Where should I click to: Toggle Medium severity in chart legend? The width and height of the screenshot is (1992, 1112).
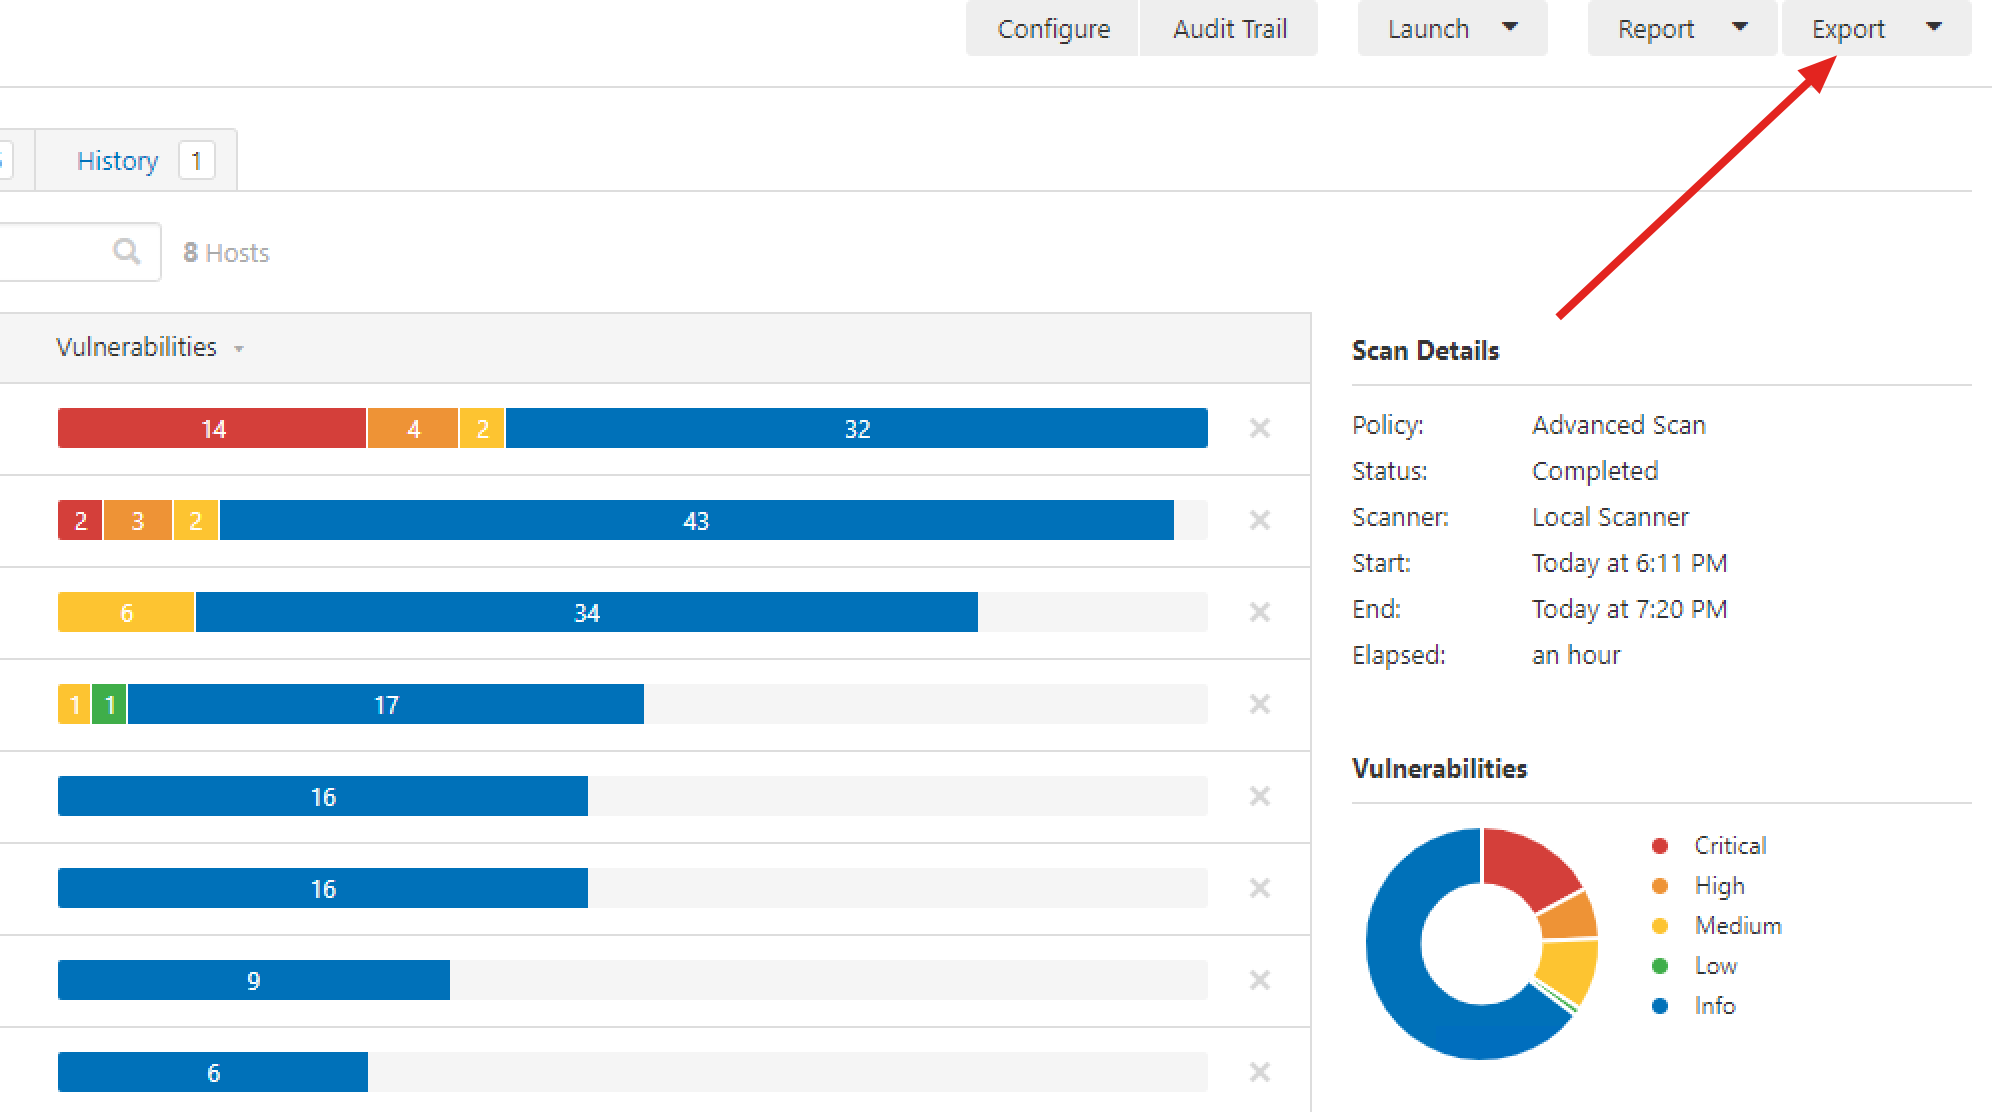[x=1737, y=926]
